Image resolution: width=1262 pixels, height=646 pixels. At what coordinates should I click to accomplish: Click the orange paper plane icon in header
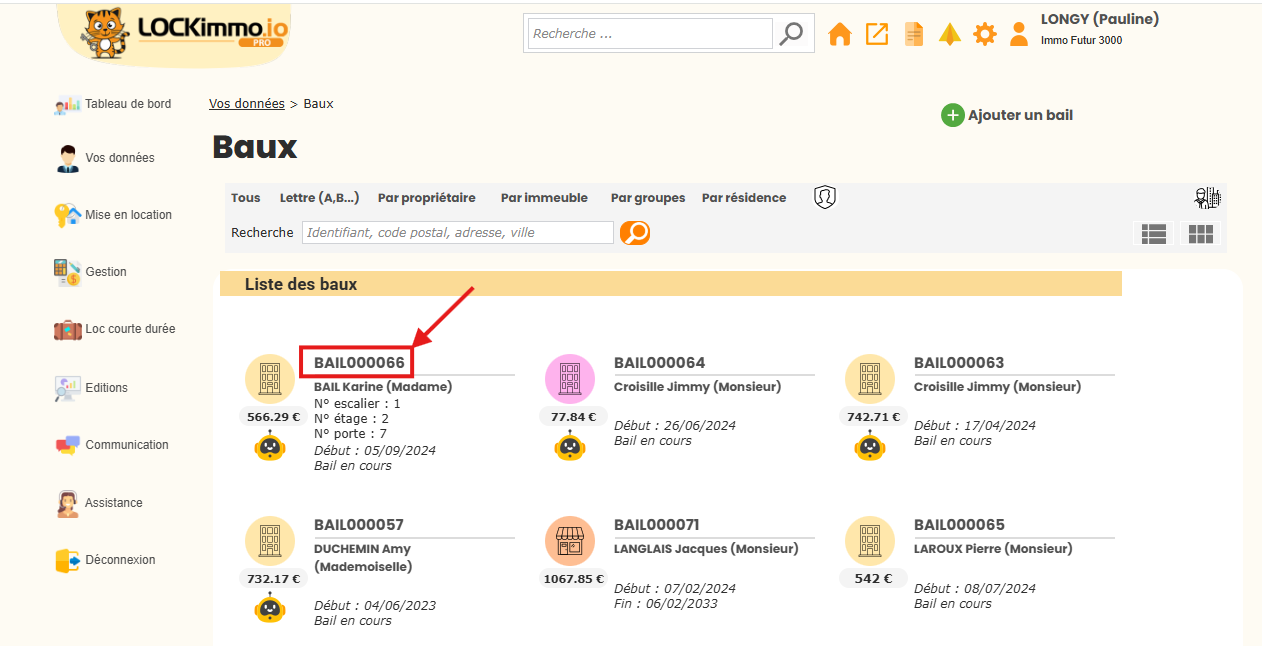[x=950, y=34]
